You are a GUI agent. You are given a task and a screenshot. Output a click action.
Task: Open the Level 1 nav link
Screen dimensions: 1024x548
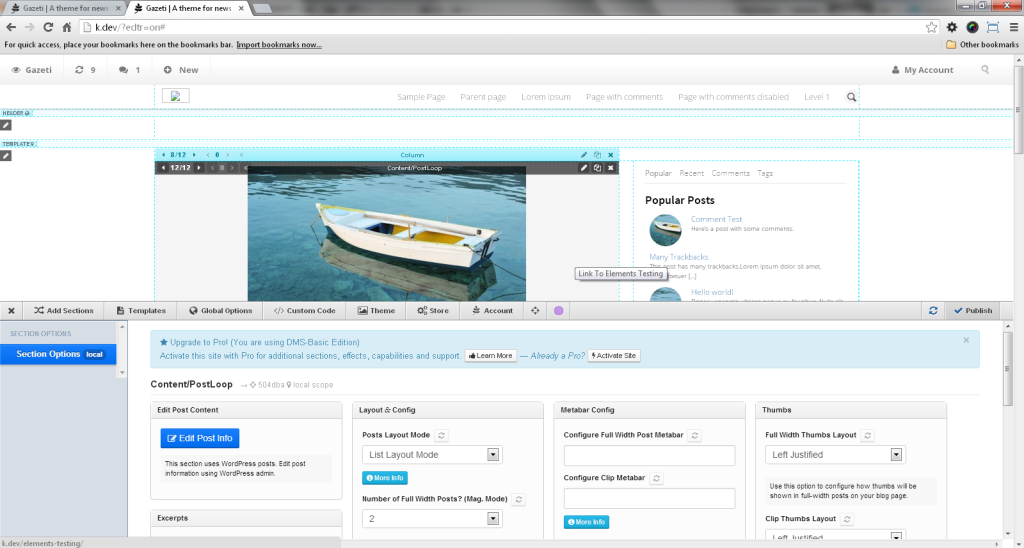pyautogui.click(x=817, y=97)
